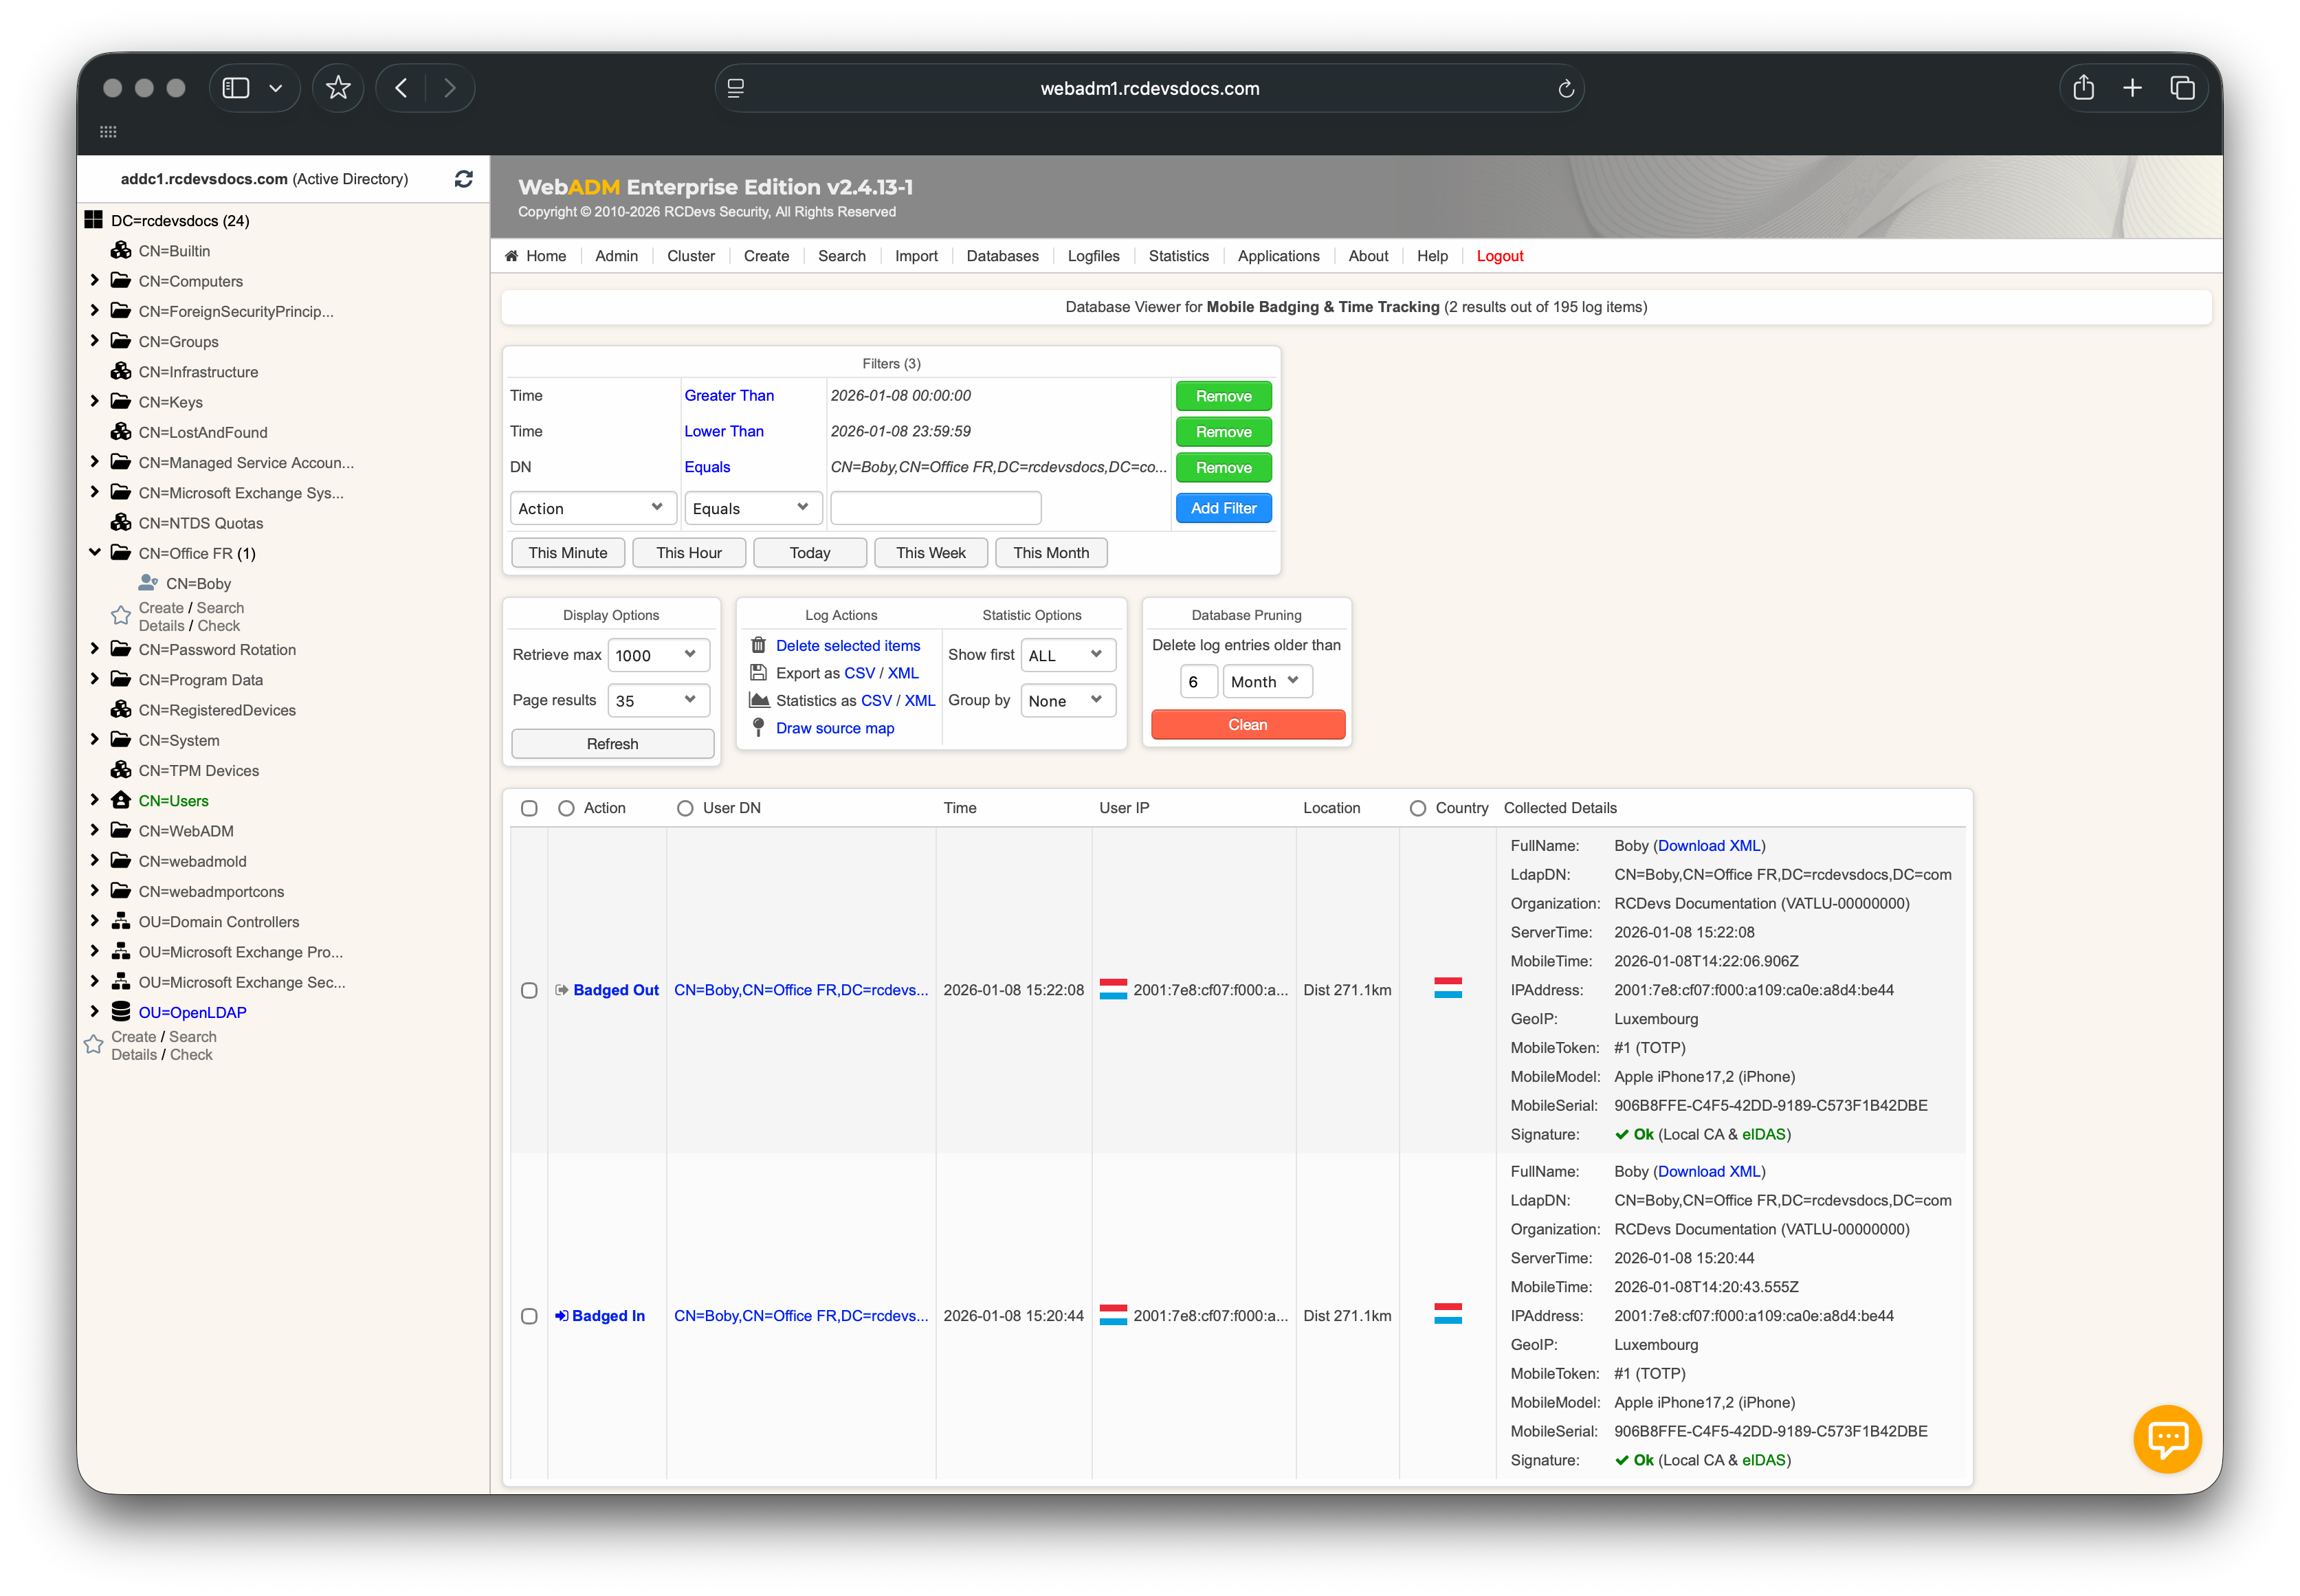The width and height of the screenshot is (2300, 1596).
Task: Click the pin icon beside Draw source map
Action: point(758,728)
